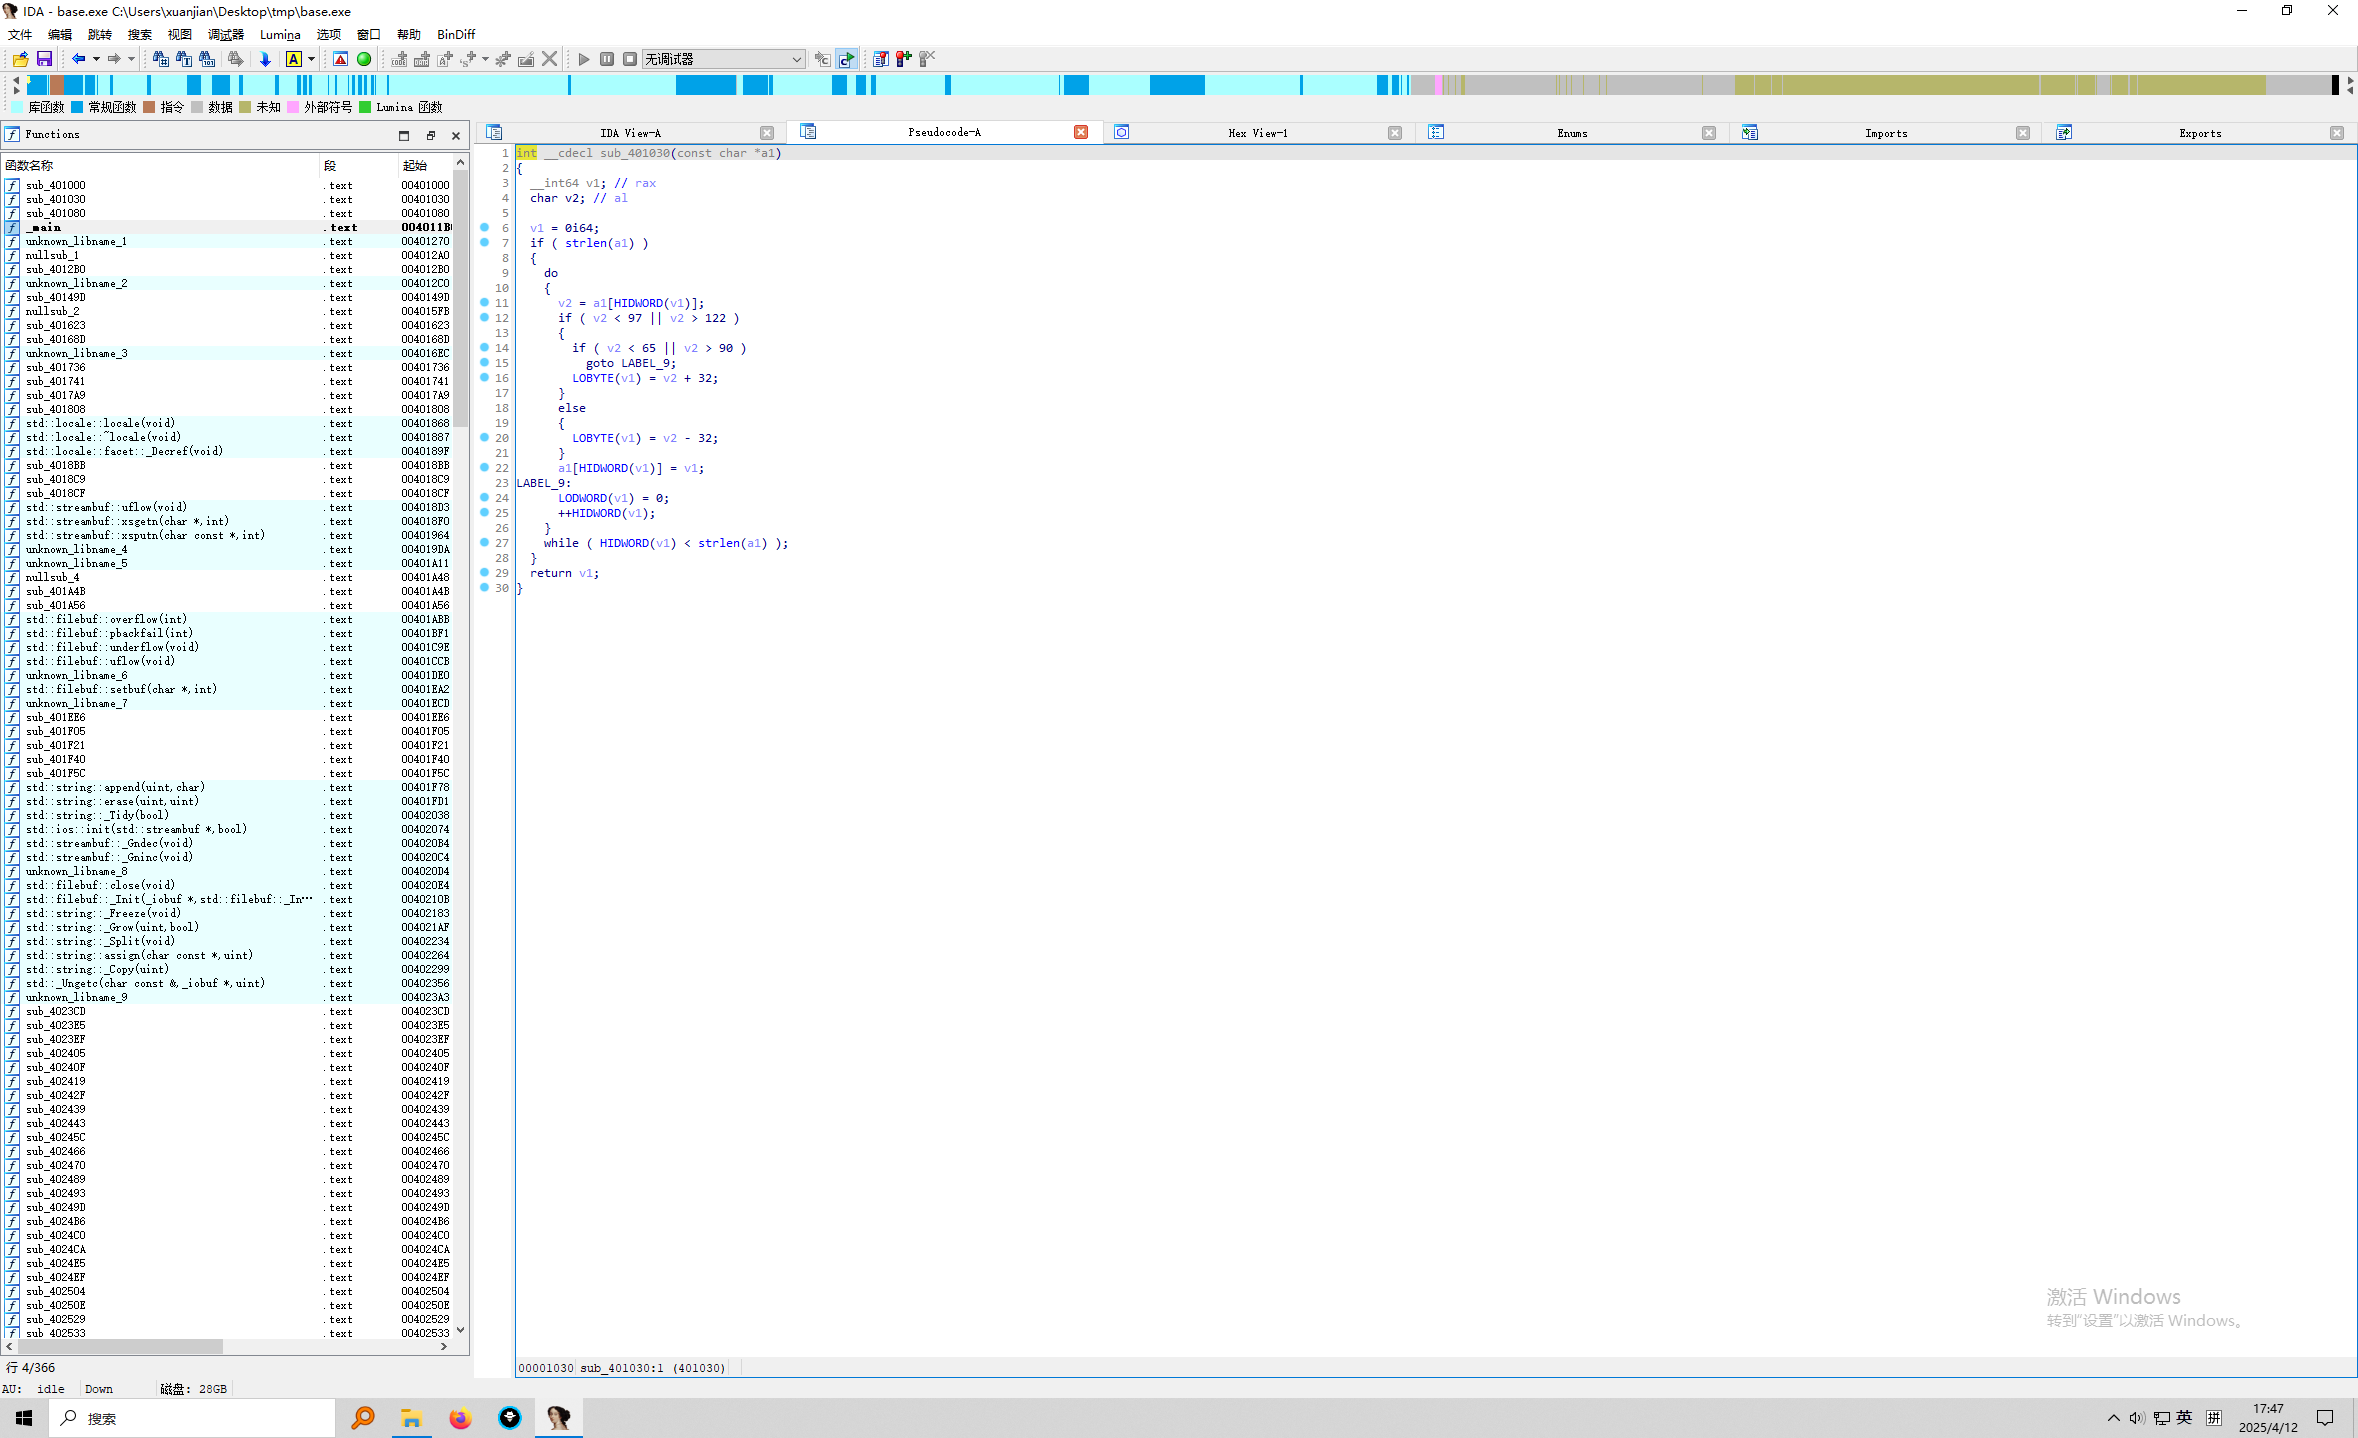Toggle breakpoint dot on line 6
The width and height of the screenshot is (2358, 1438).
click(485, 228)
